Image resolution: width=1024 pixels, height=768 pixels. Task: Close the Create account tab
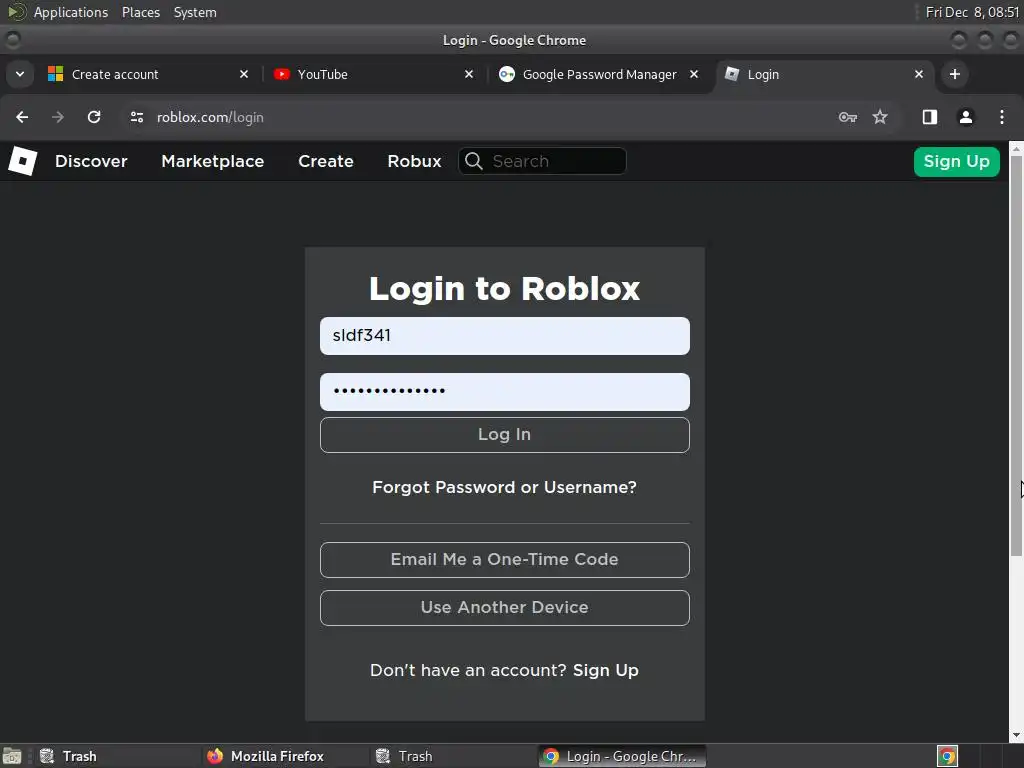[244, 74]
